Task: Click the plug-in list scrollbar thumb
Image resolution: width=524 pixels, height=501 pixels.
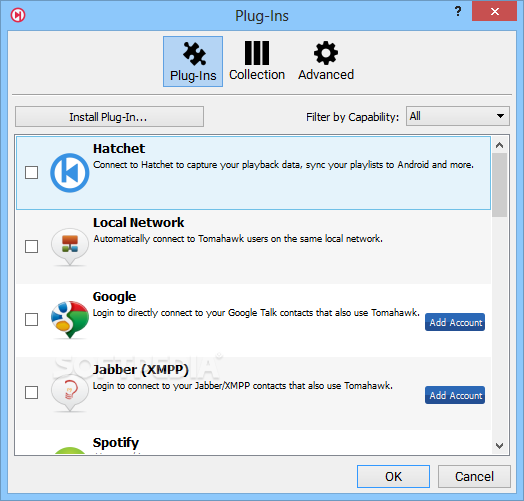Action: pos(500,185)
